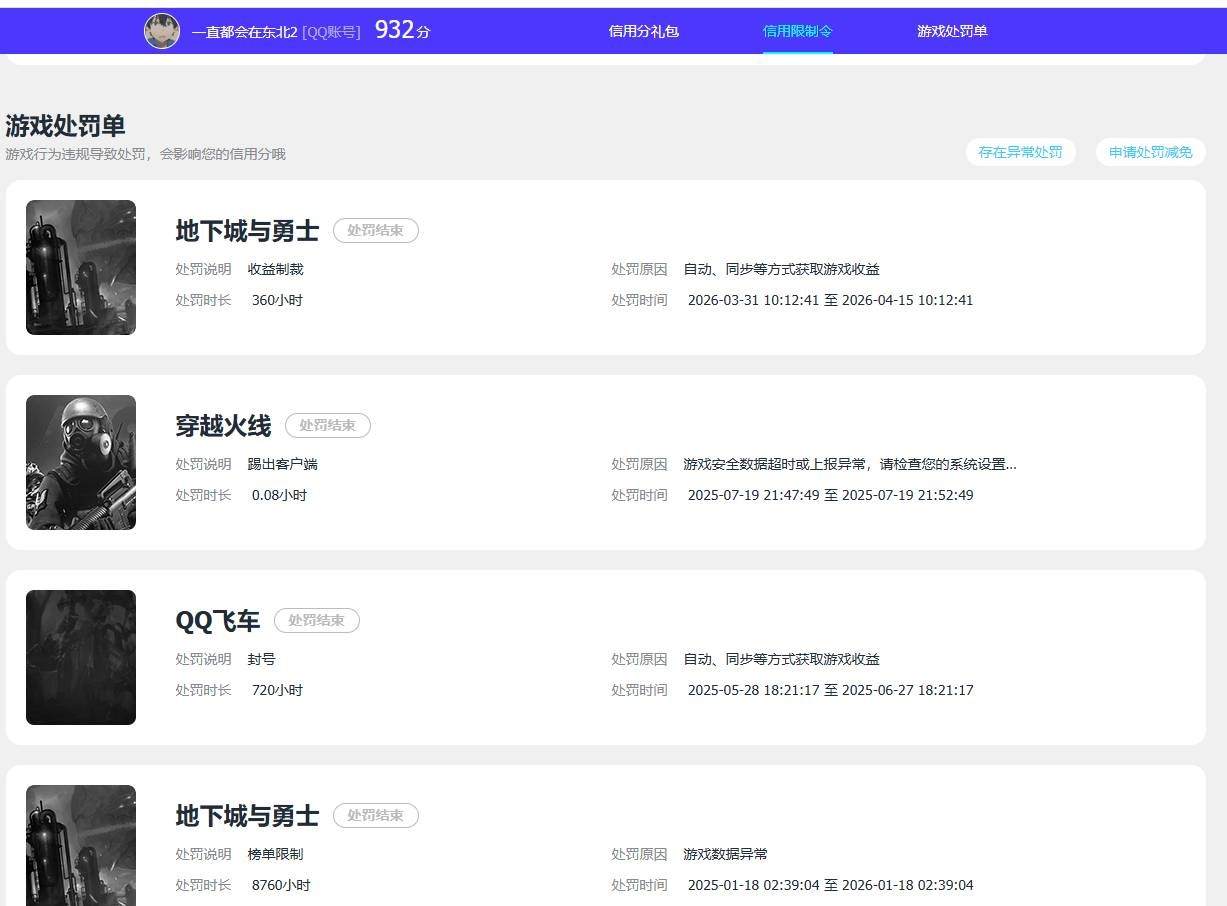Open first 地下城与勇士 game thumbnail

click(x=81, y=267)
